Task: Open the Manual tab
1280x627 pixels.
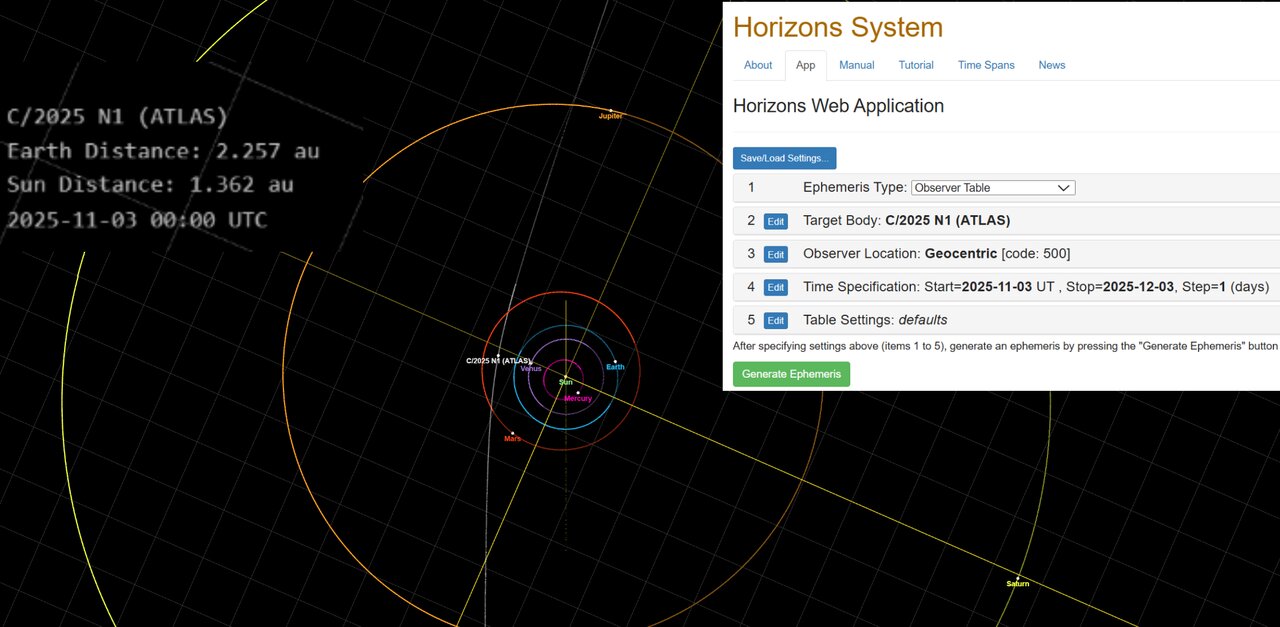Action: click(856, 65)
